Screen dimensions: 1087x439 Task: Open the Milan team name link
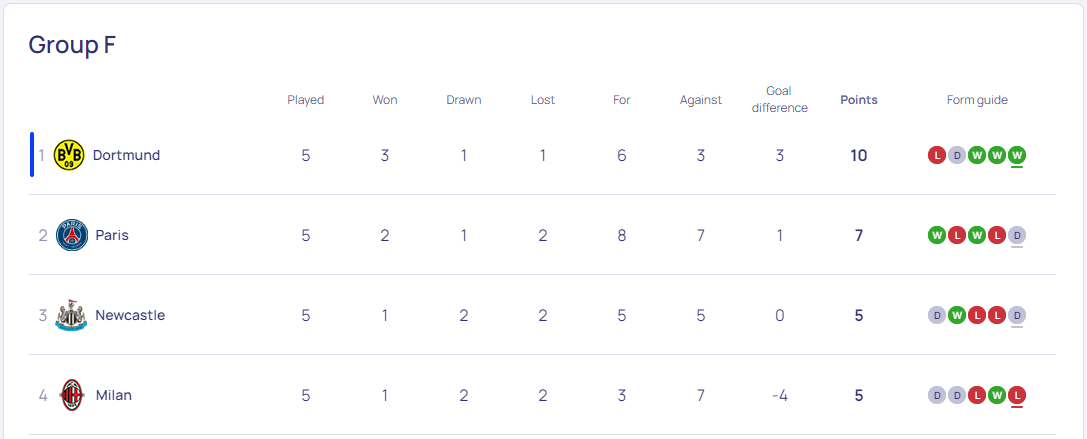pyautogui.click(x=114, y=395)
